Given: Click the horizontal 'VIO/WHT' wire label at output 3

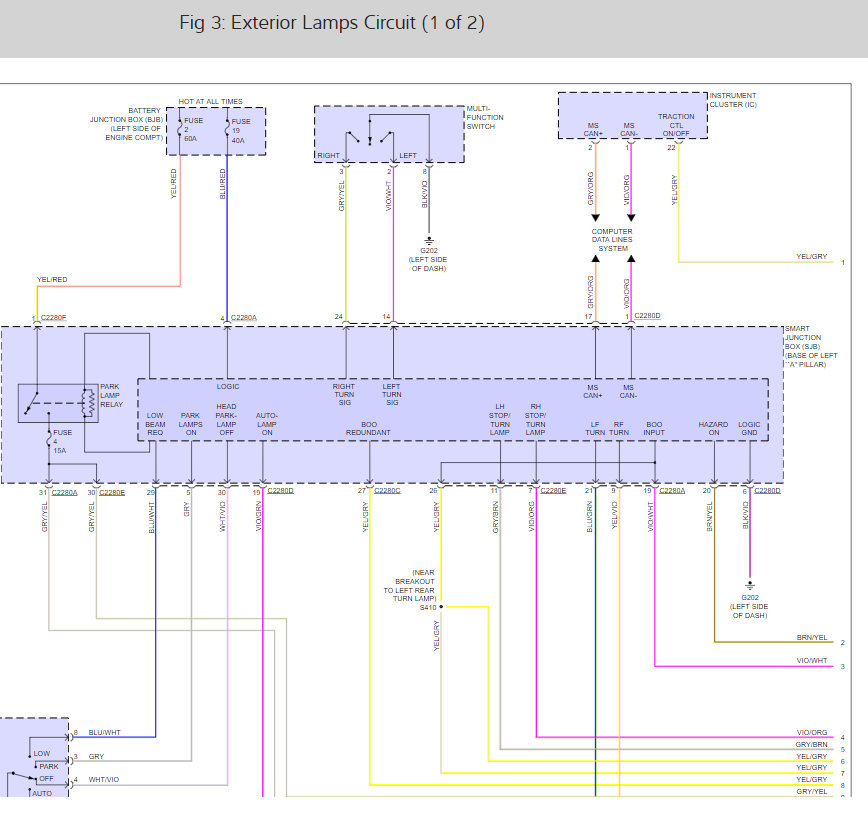Looking at the screenshot, I should (812, 661).
